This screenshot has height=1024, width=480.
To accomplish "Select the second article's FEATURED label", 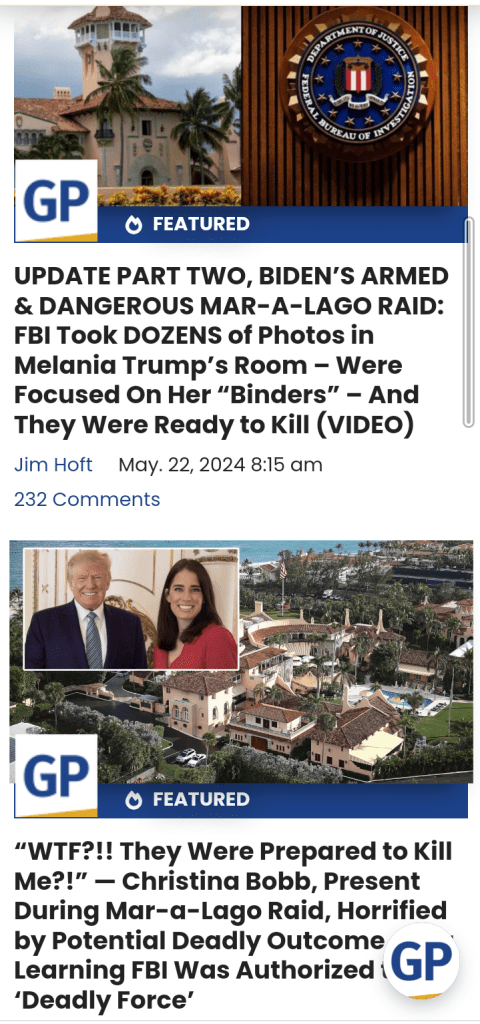I will point(201,799).
